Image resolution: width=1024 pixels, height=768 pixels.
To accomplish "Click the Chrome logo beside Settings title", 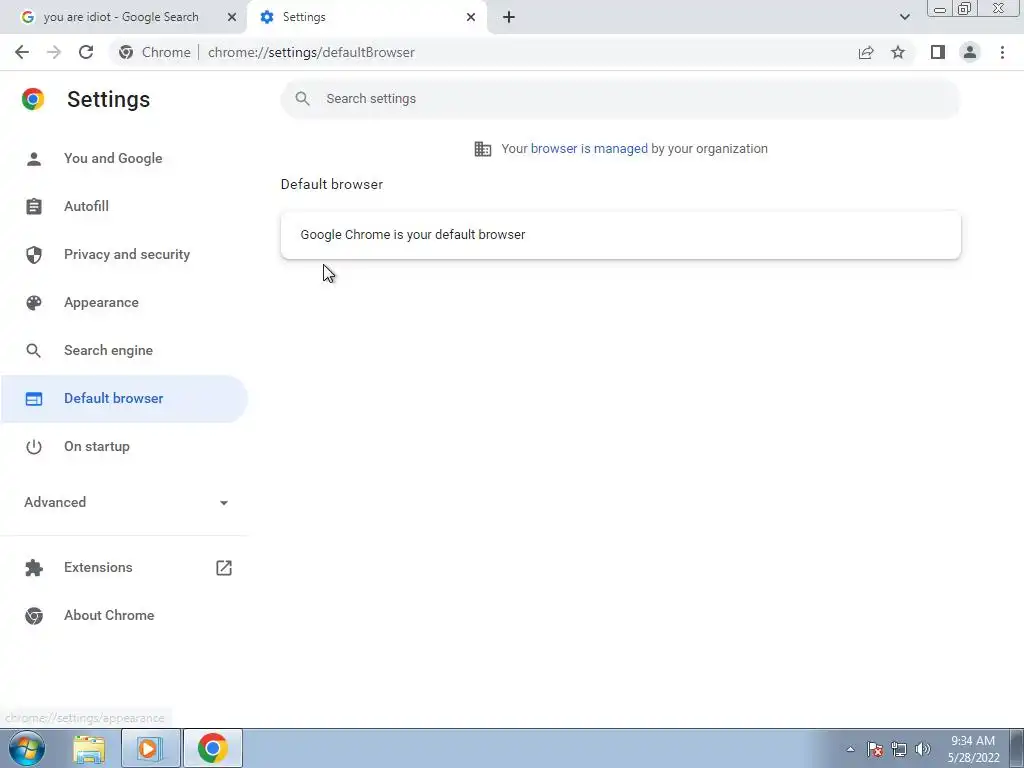I will point(33,99).
